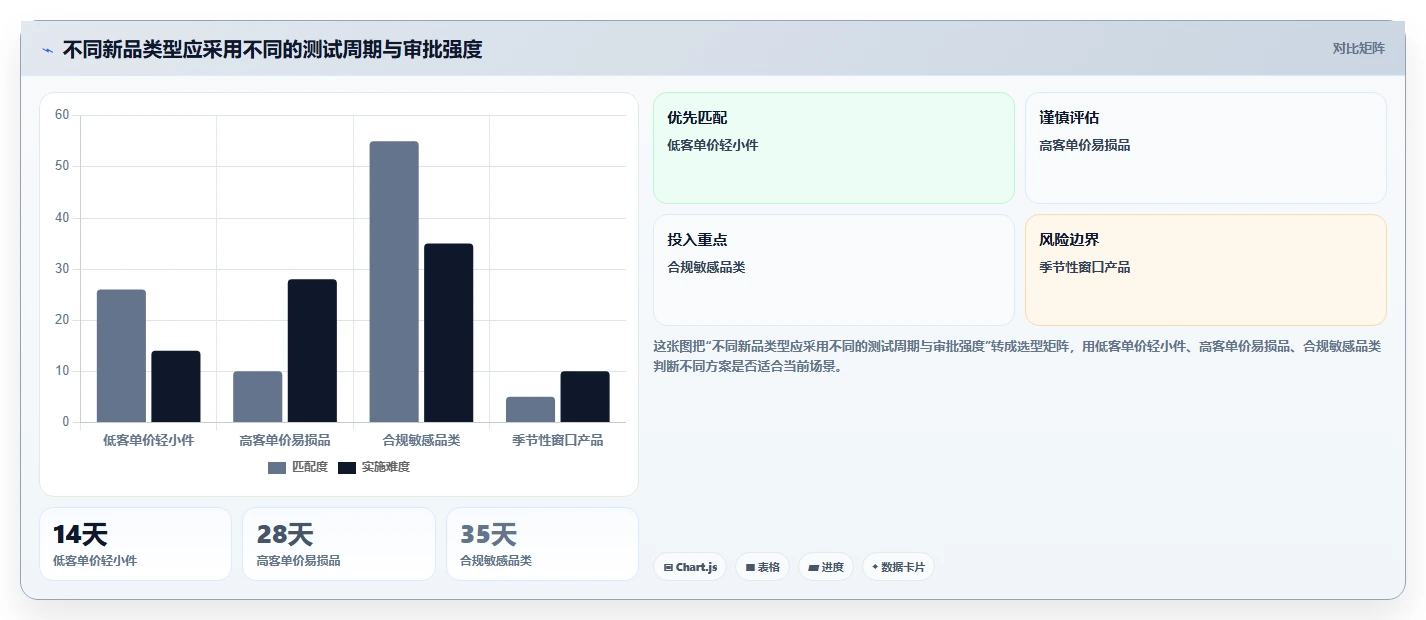Image resolution: width=1426 pixels, height=620 pixels.
Task: Click the 28天 stat card
Action: (339, 544)
